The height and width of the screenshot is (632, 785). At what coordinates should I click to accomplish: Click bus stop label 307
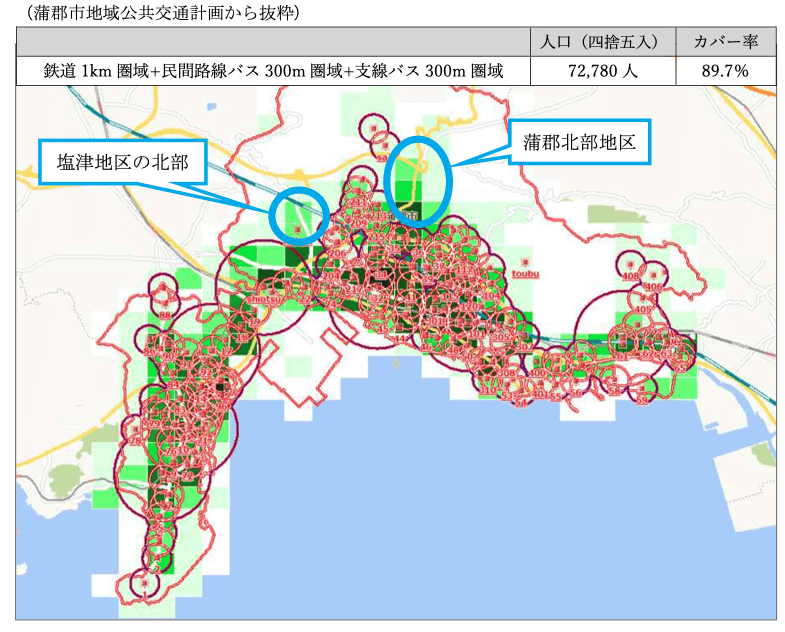coord(524,347)
